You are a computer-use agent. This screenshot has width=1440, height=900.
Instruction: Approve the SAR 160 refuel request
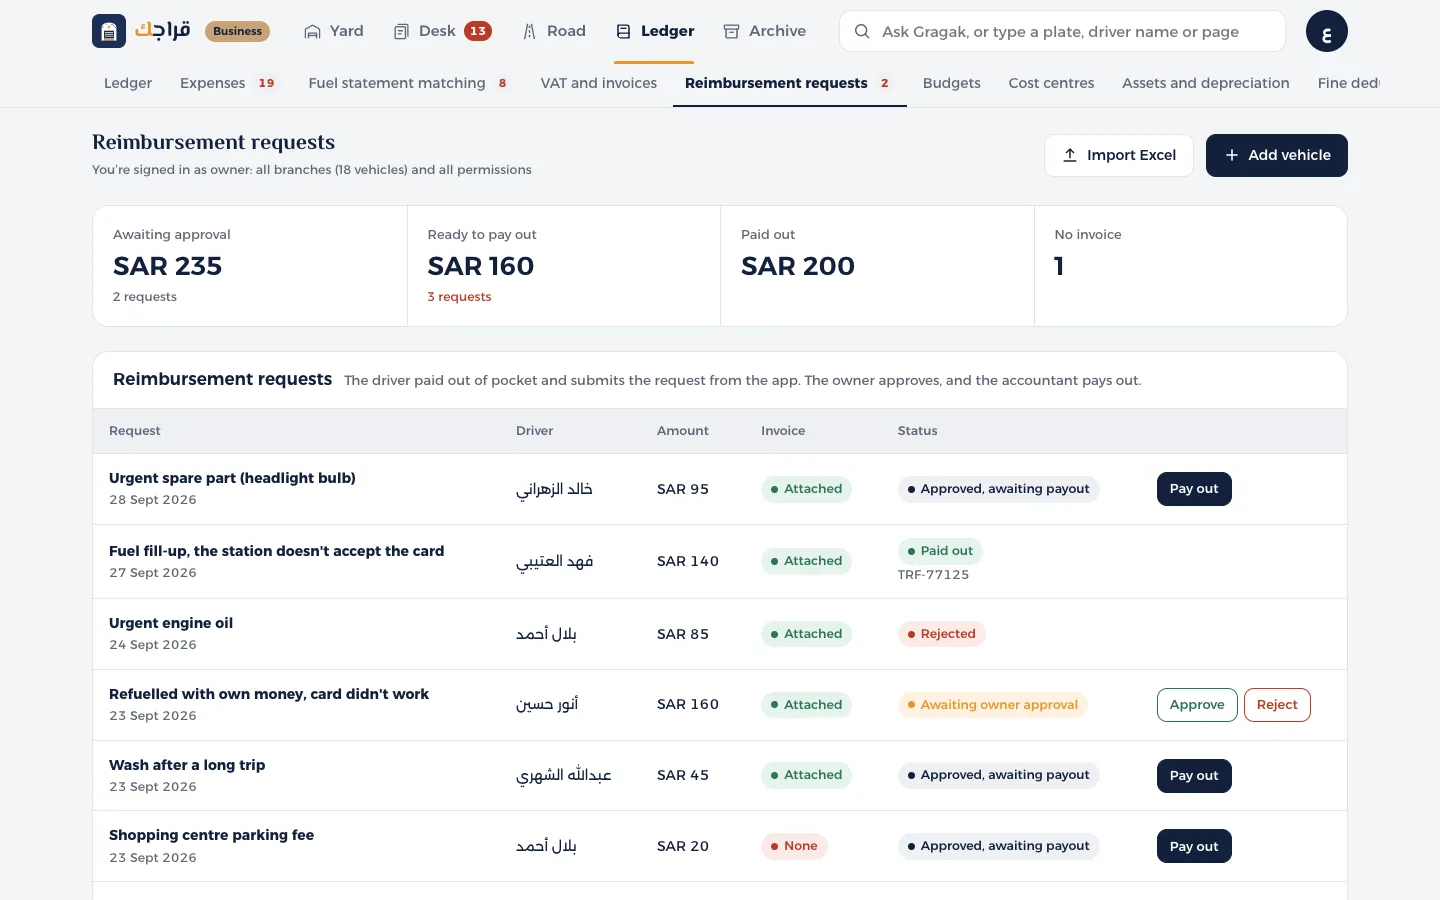pyautogui.click(x=1197, y=705)
